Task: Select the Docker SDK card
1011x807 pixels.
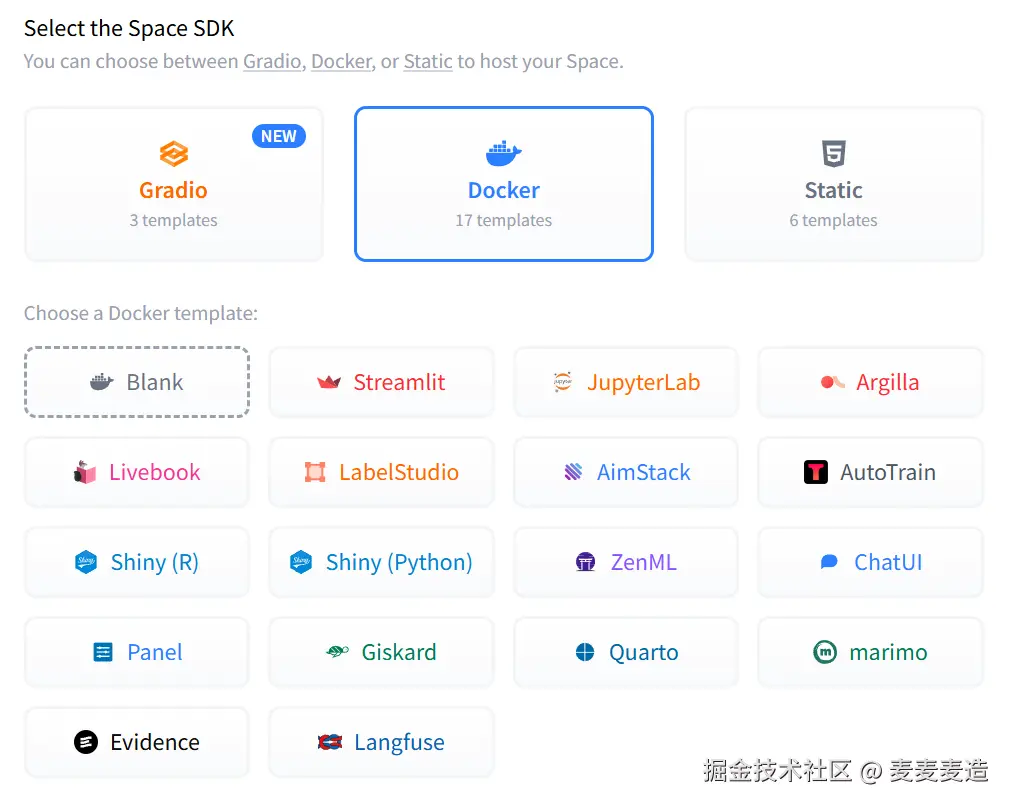Action: point(504,184)
